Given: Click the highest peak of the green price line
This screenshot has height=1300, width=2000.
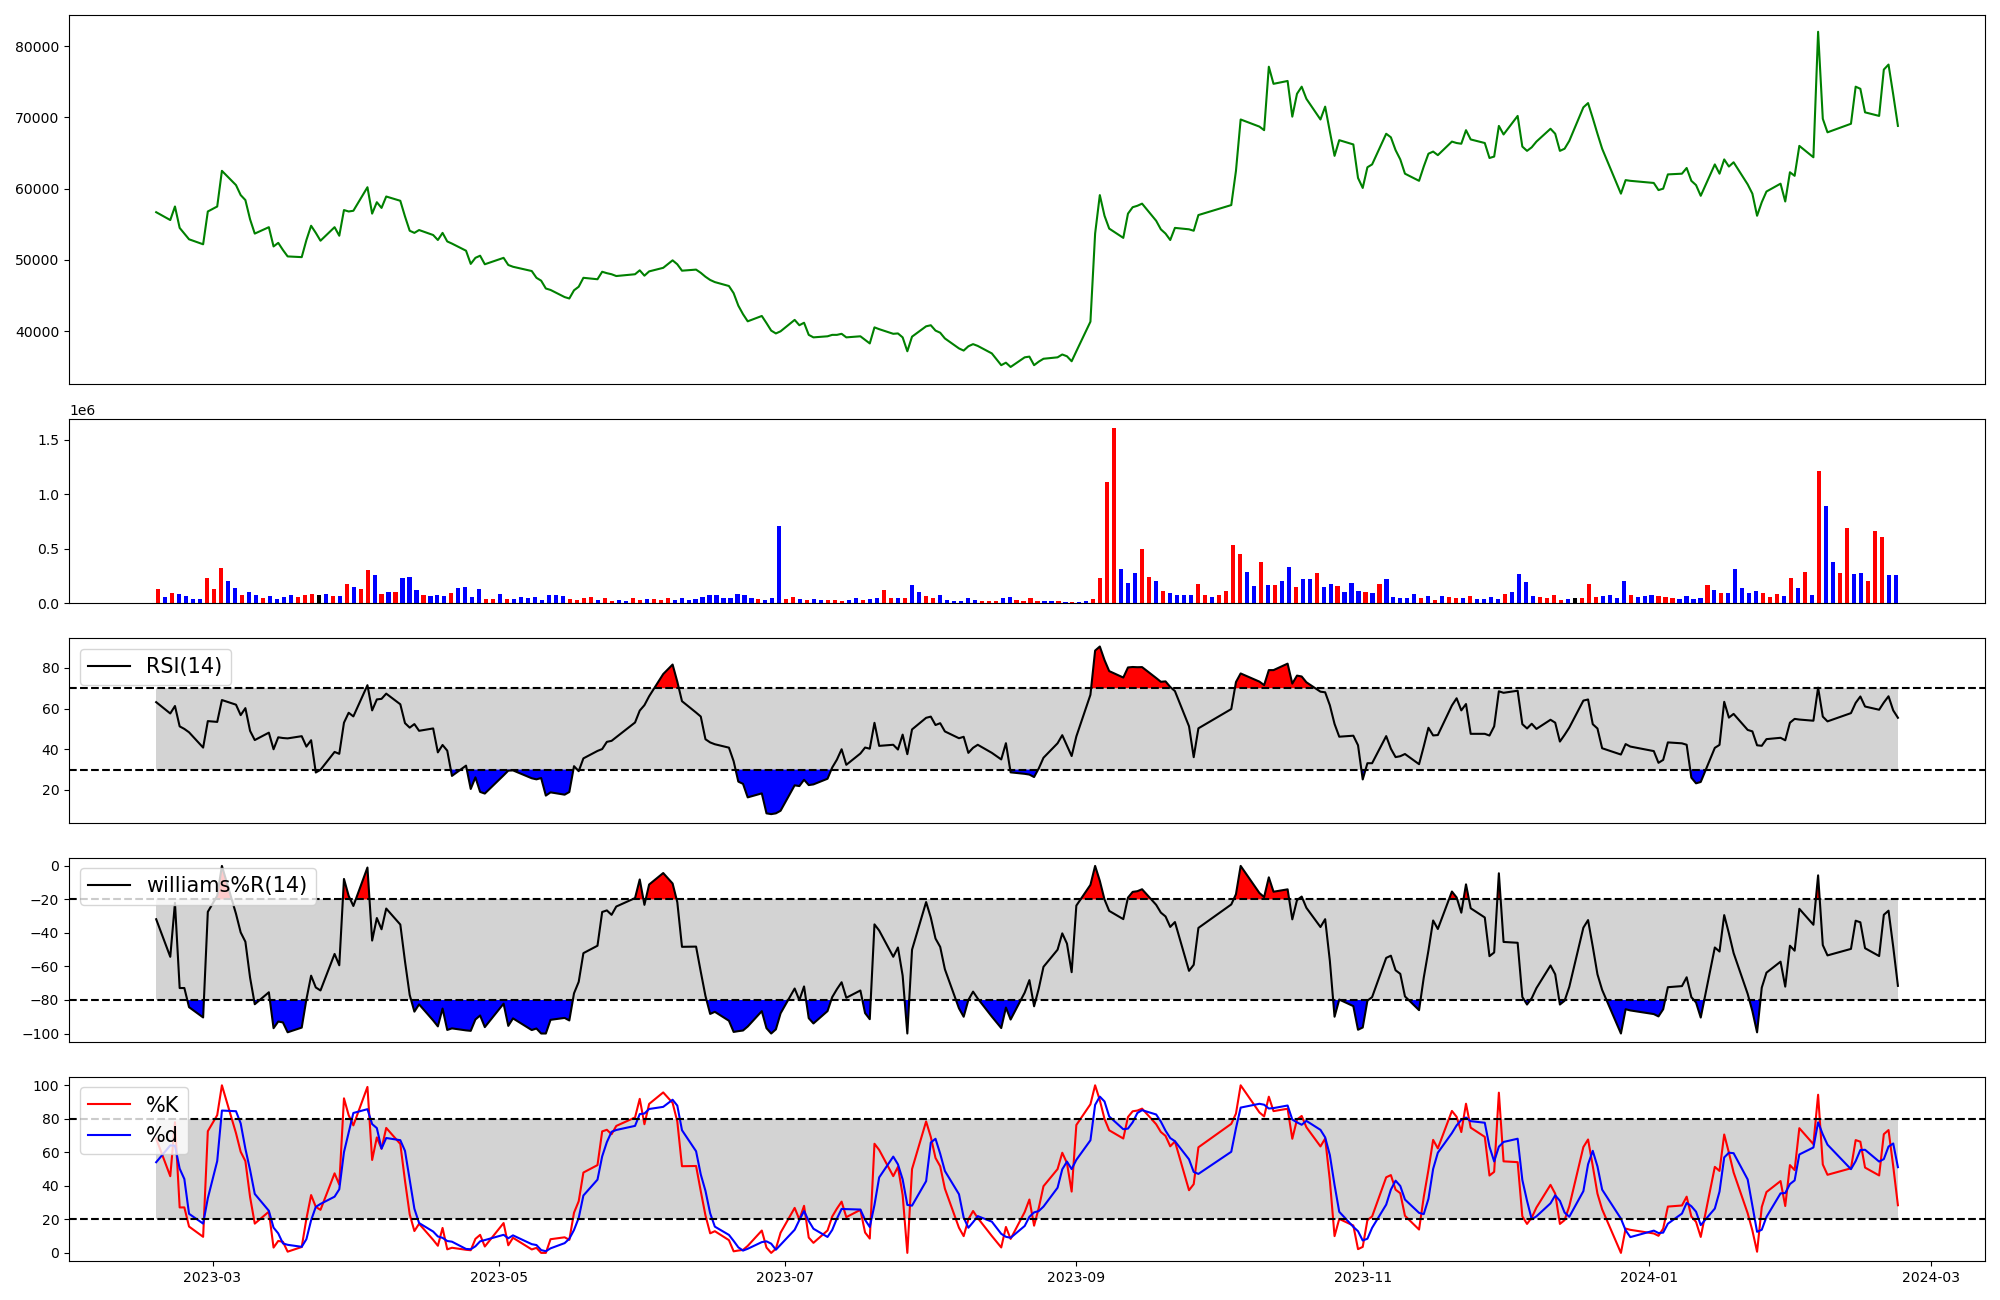Looking at the screenshot, I should pos(1818,33).
